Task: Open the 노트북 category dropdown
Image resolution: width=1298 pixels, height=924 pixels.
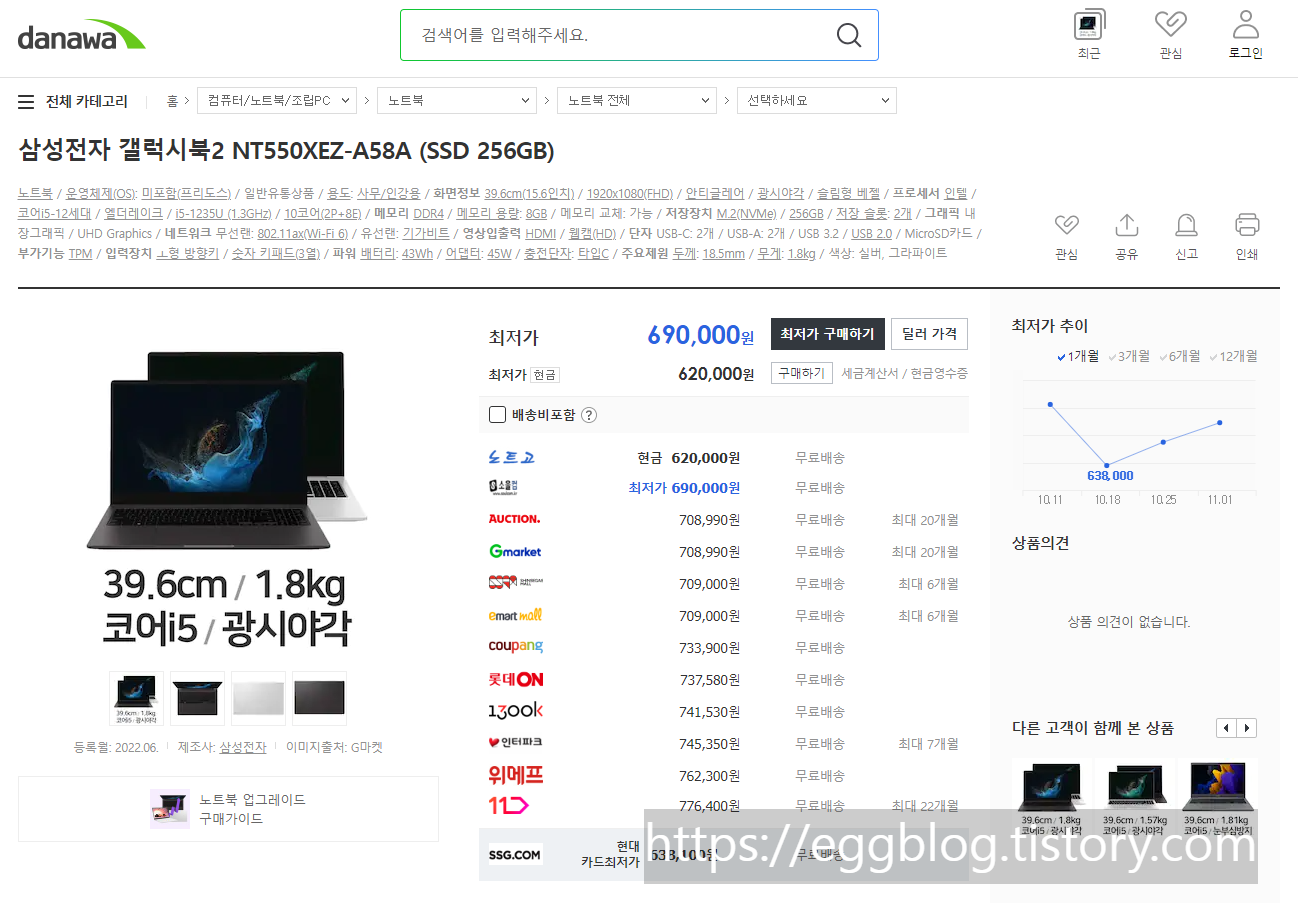Action: point(457,101)
